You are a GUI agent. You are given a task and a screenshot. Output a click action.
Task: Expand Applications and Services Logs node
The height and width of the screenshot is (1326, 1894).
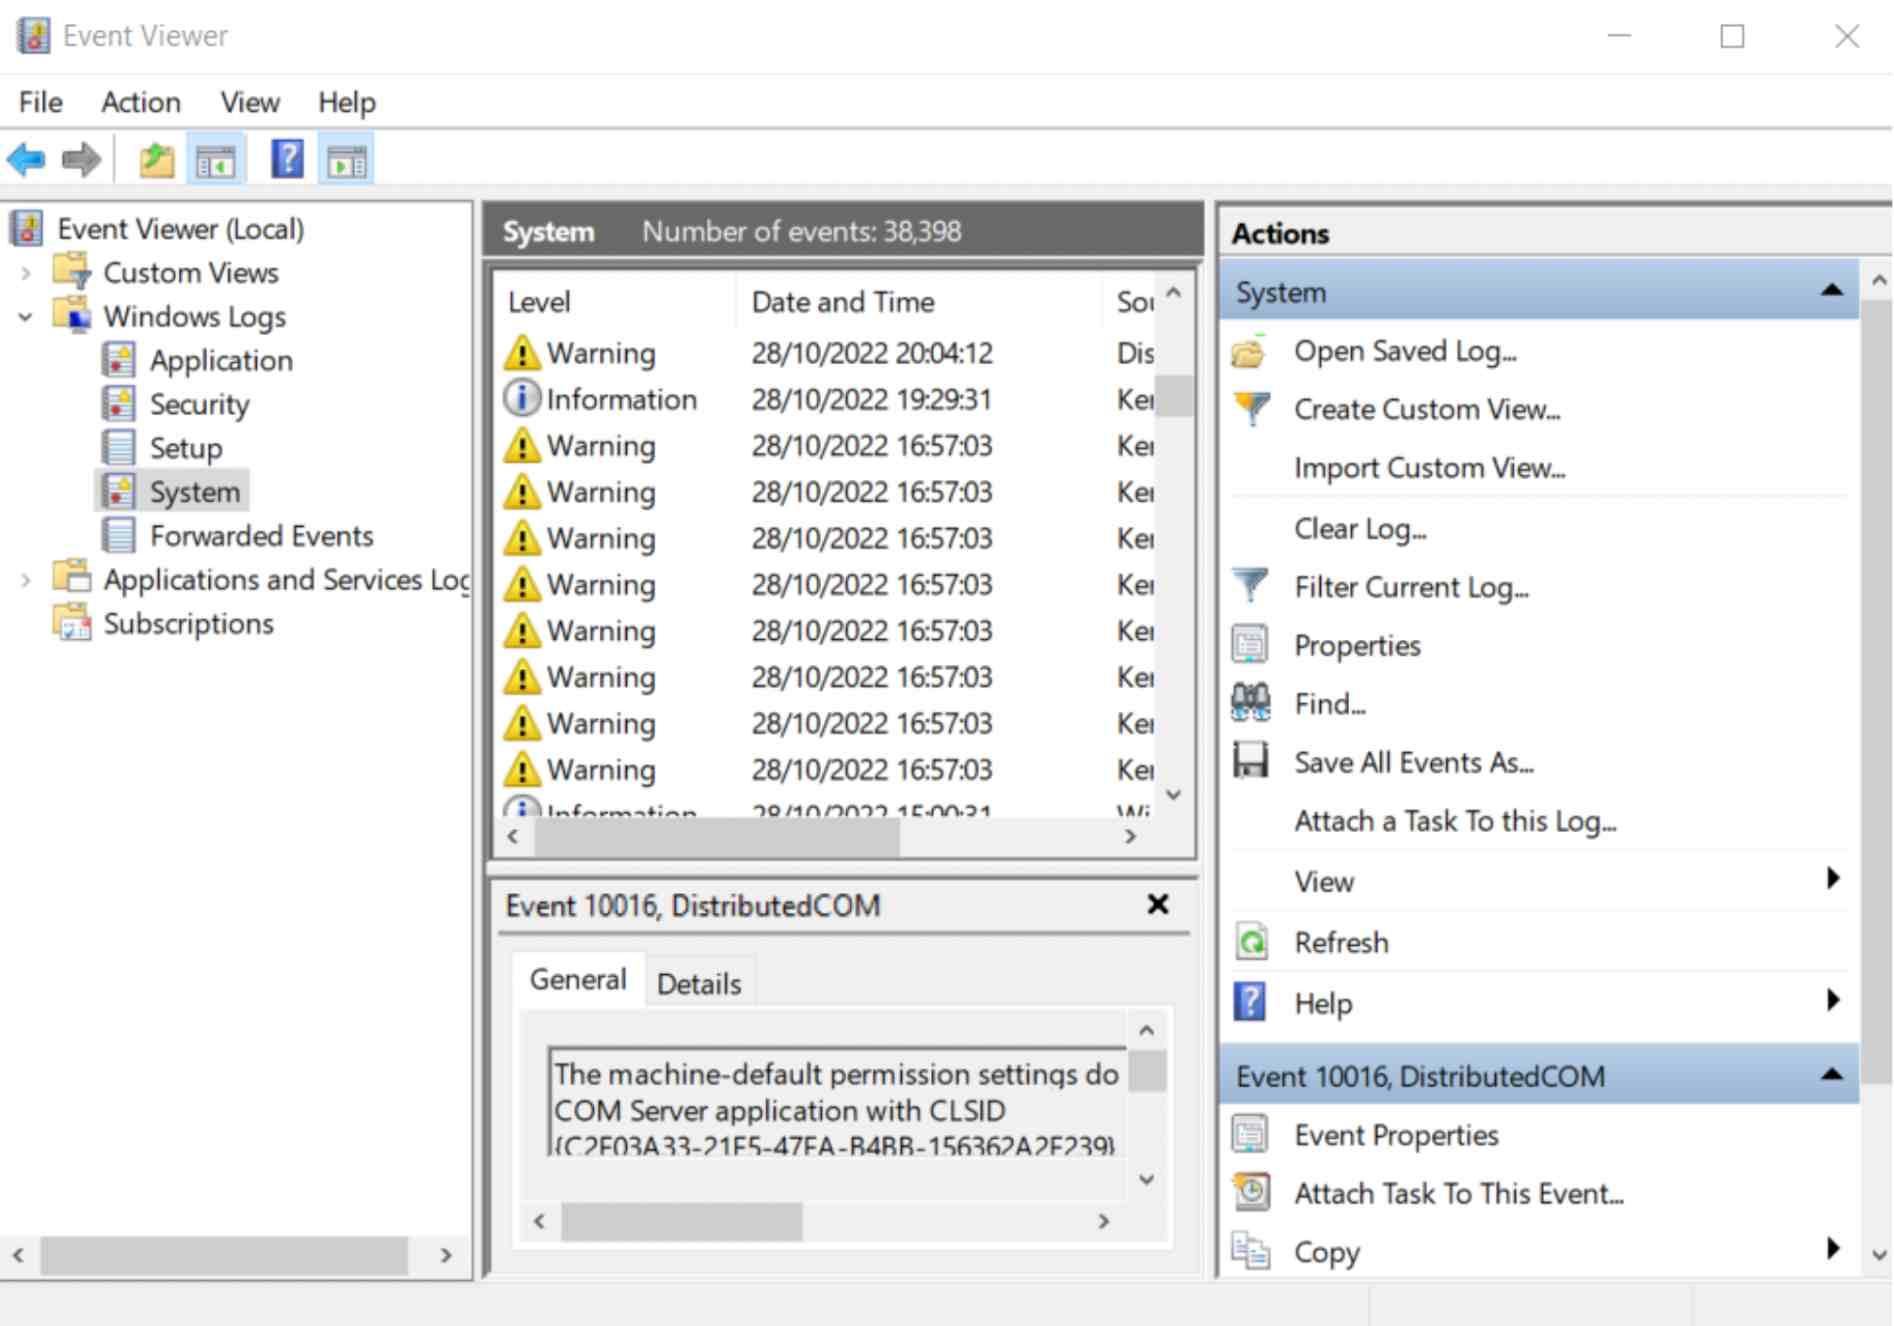click(x=26, y=580)
